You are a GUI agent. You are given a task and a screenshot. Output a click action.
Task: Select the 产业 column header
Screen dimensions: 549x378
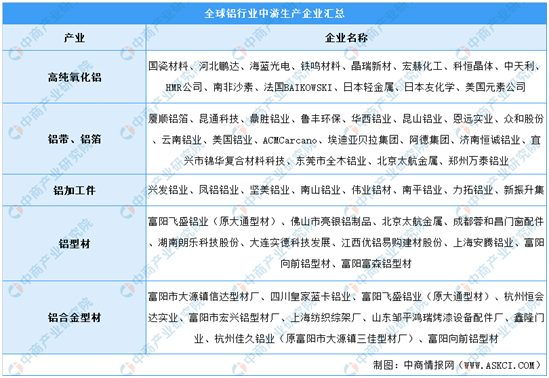74,37
